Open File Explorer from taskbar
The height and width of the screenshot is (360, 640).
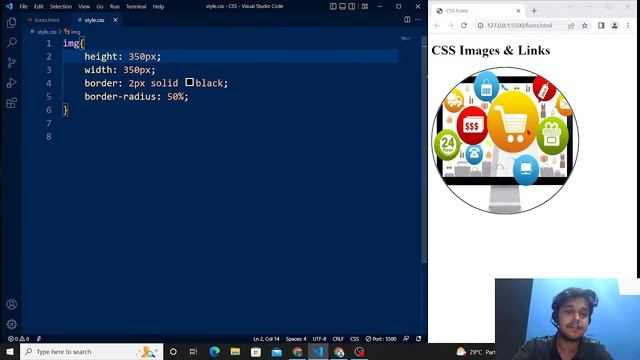pos(235,351)
